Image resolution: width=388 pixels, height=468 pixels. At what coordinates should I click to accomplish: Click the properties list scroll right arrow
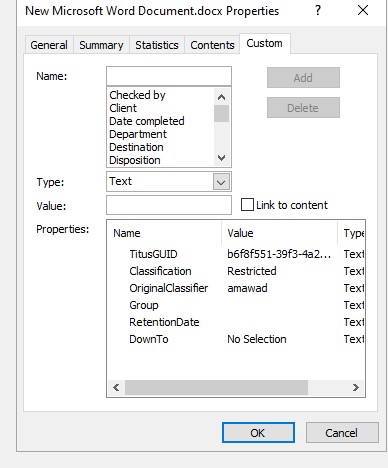356,387
